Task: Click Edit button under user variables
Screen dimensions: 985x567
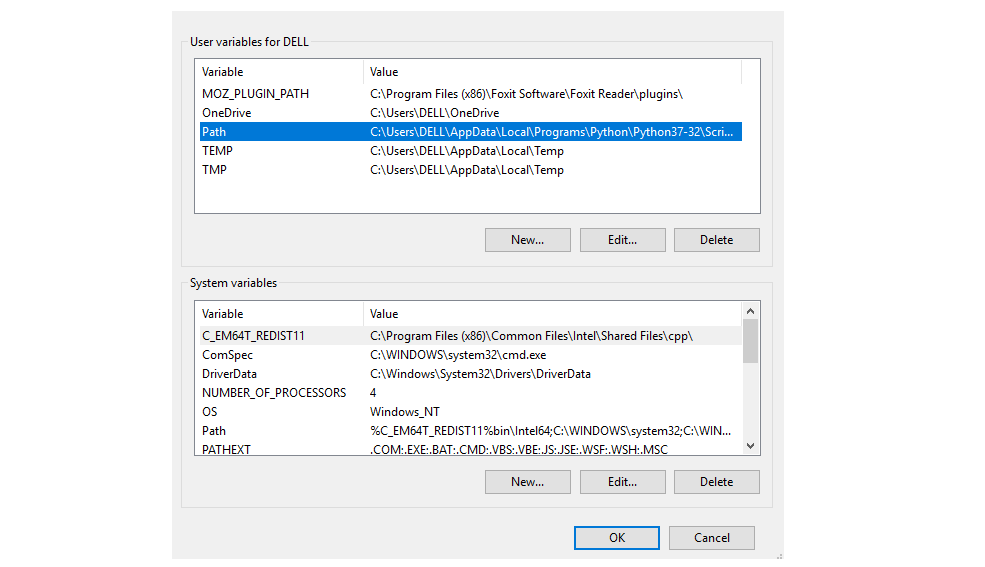Action: pos(623,240)
